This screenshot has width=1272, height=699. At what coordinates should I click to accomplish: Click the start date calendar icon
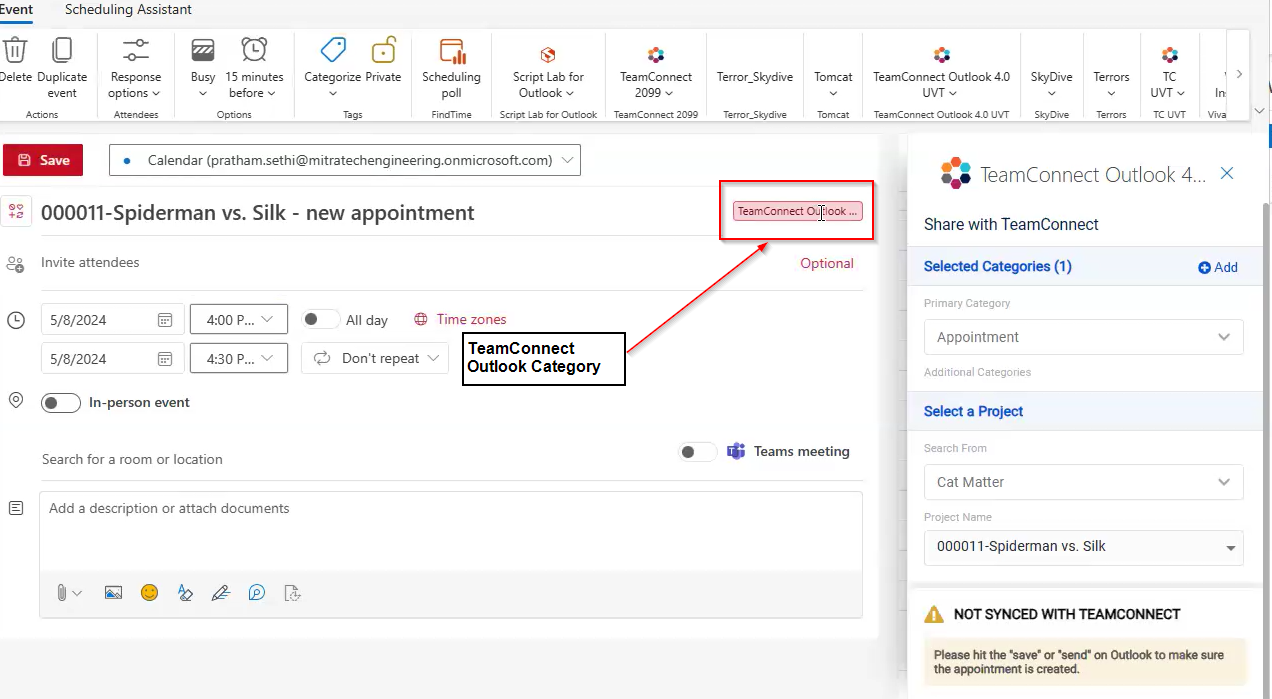click(x=165, y=320)
